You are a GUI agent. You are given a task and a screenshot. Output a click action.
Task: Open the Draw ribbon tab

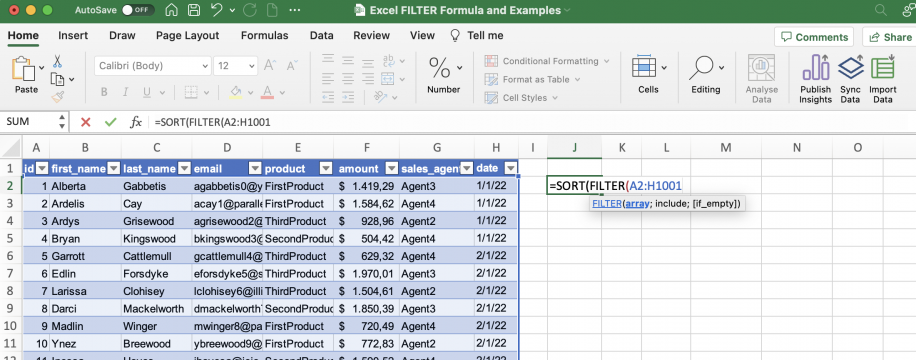[122, 36]
